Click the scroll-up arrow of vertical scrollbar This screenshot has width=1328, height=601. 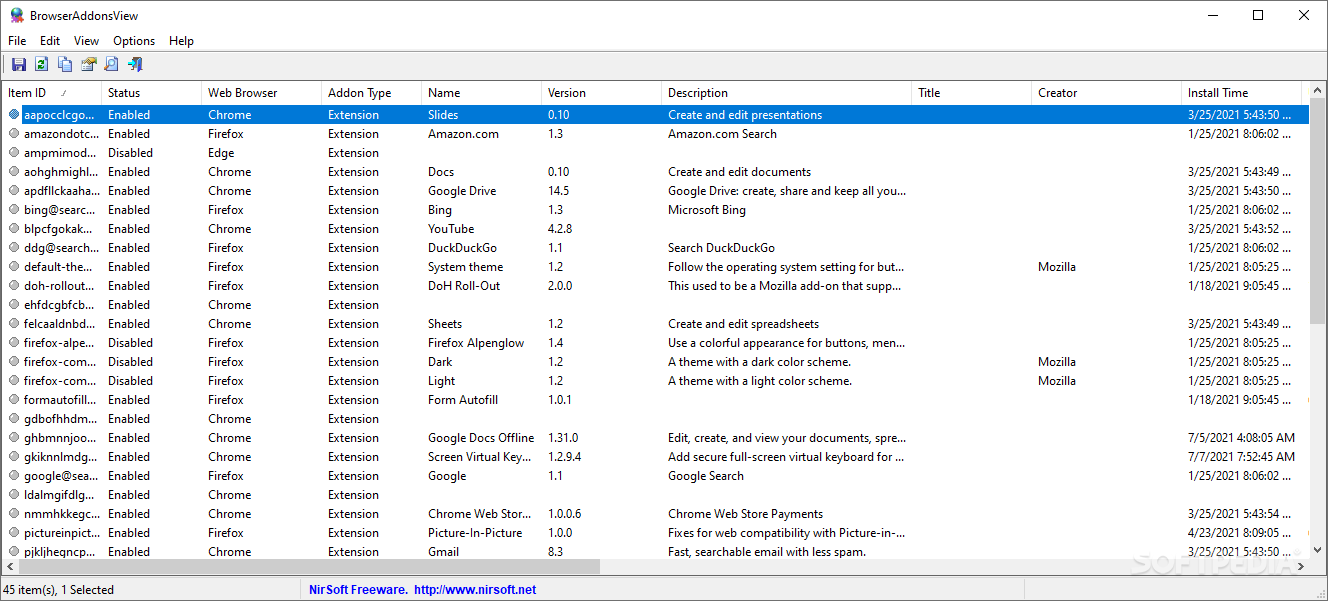tap(1317, 91)
